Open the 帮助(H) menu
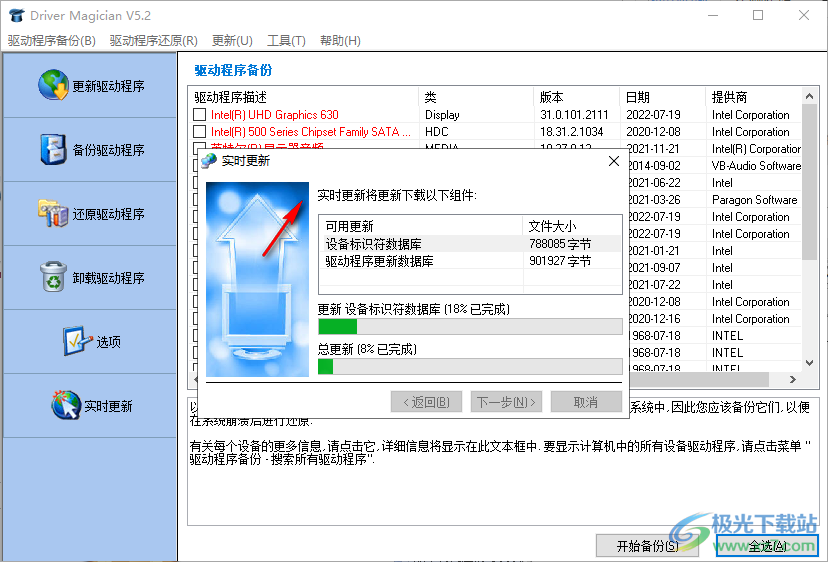The width and height of the screenshot is (828, 562). 341,41
